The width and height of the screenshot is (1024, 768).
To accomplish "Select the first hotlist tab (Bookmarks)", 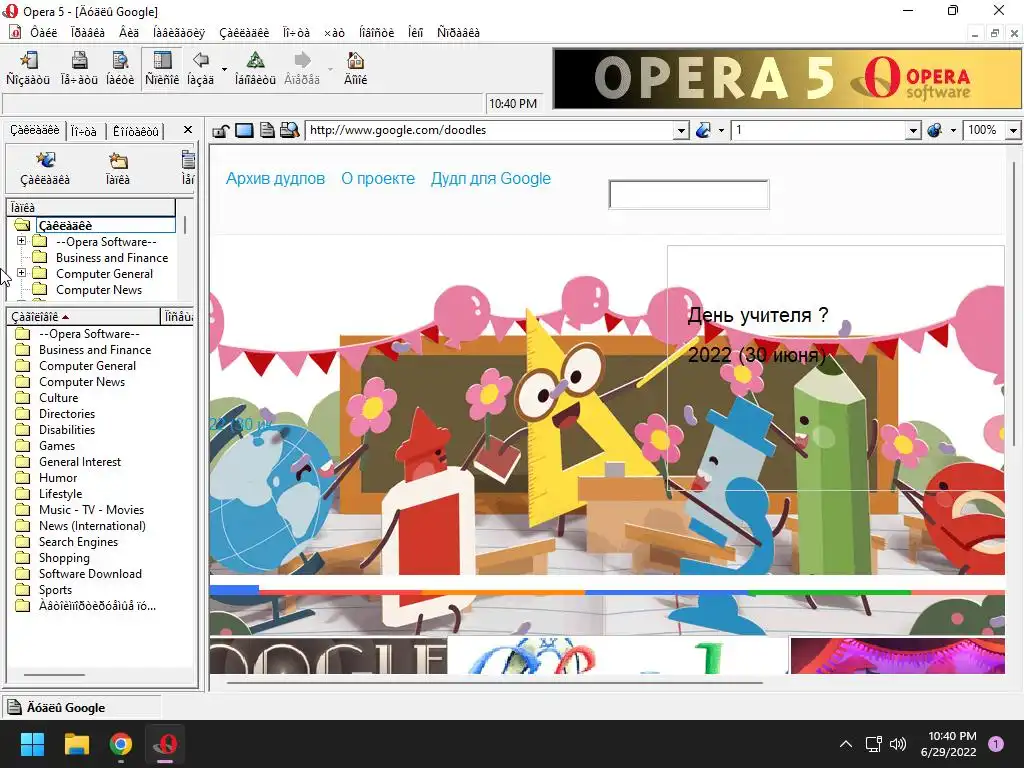I will point(34,131).
